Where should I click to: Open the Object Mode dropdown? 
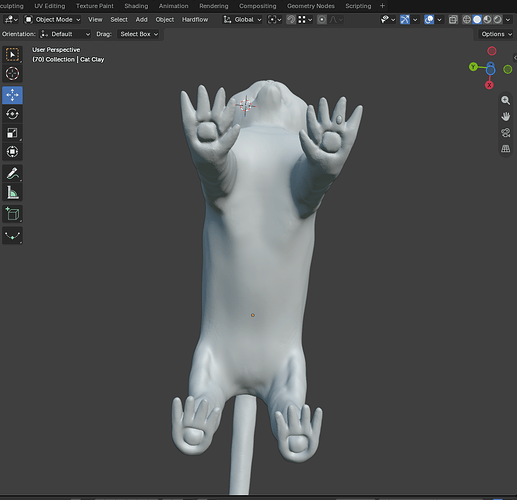tap(52, 20)
